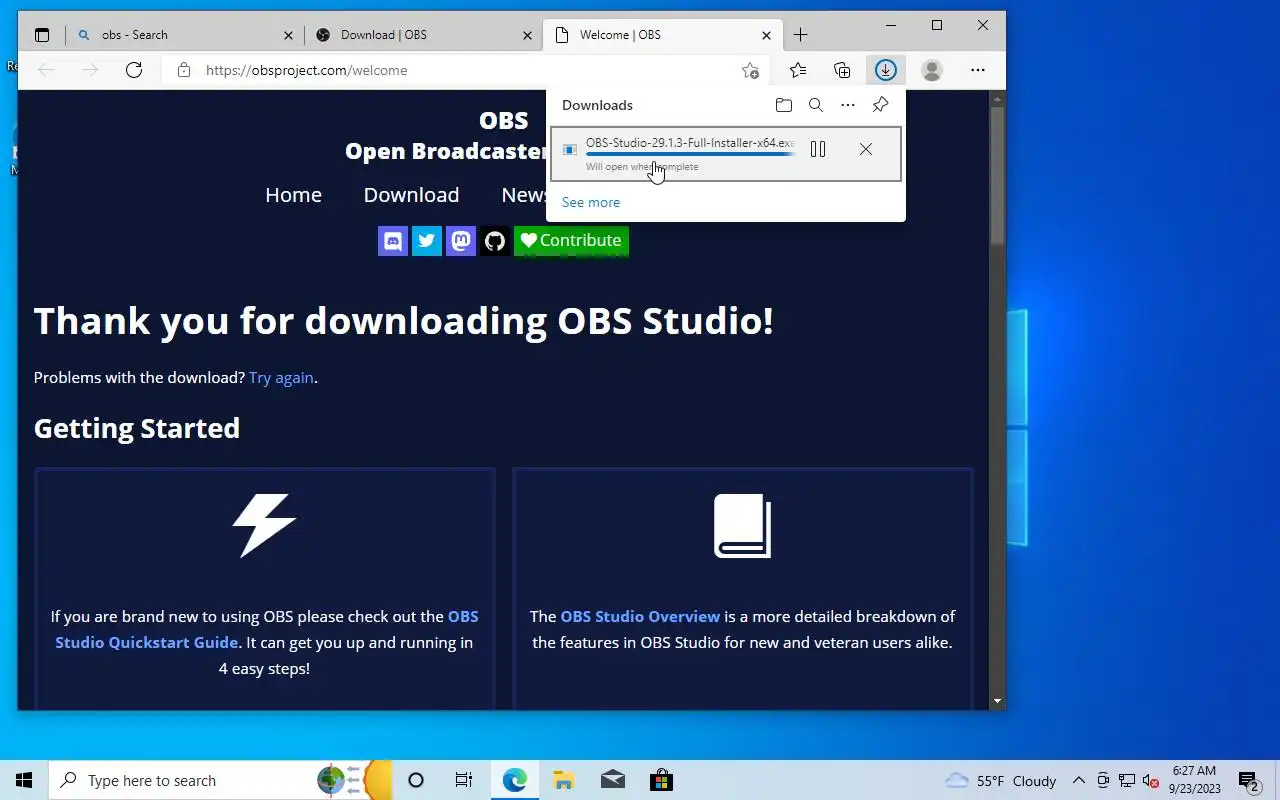Click the address bar URL
Screen dimensions: 1280x800
[x=306, y=70]
